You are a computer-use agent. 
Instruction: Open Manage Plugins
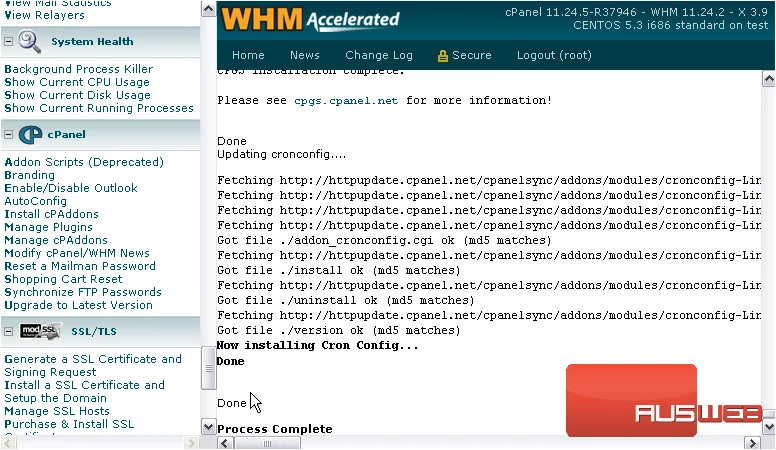(48, 227)
